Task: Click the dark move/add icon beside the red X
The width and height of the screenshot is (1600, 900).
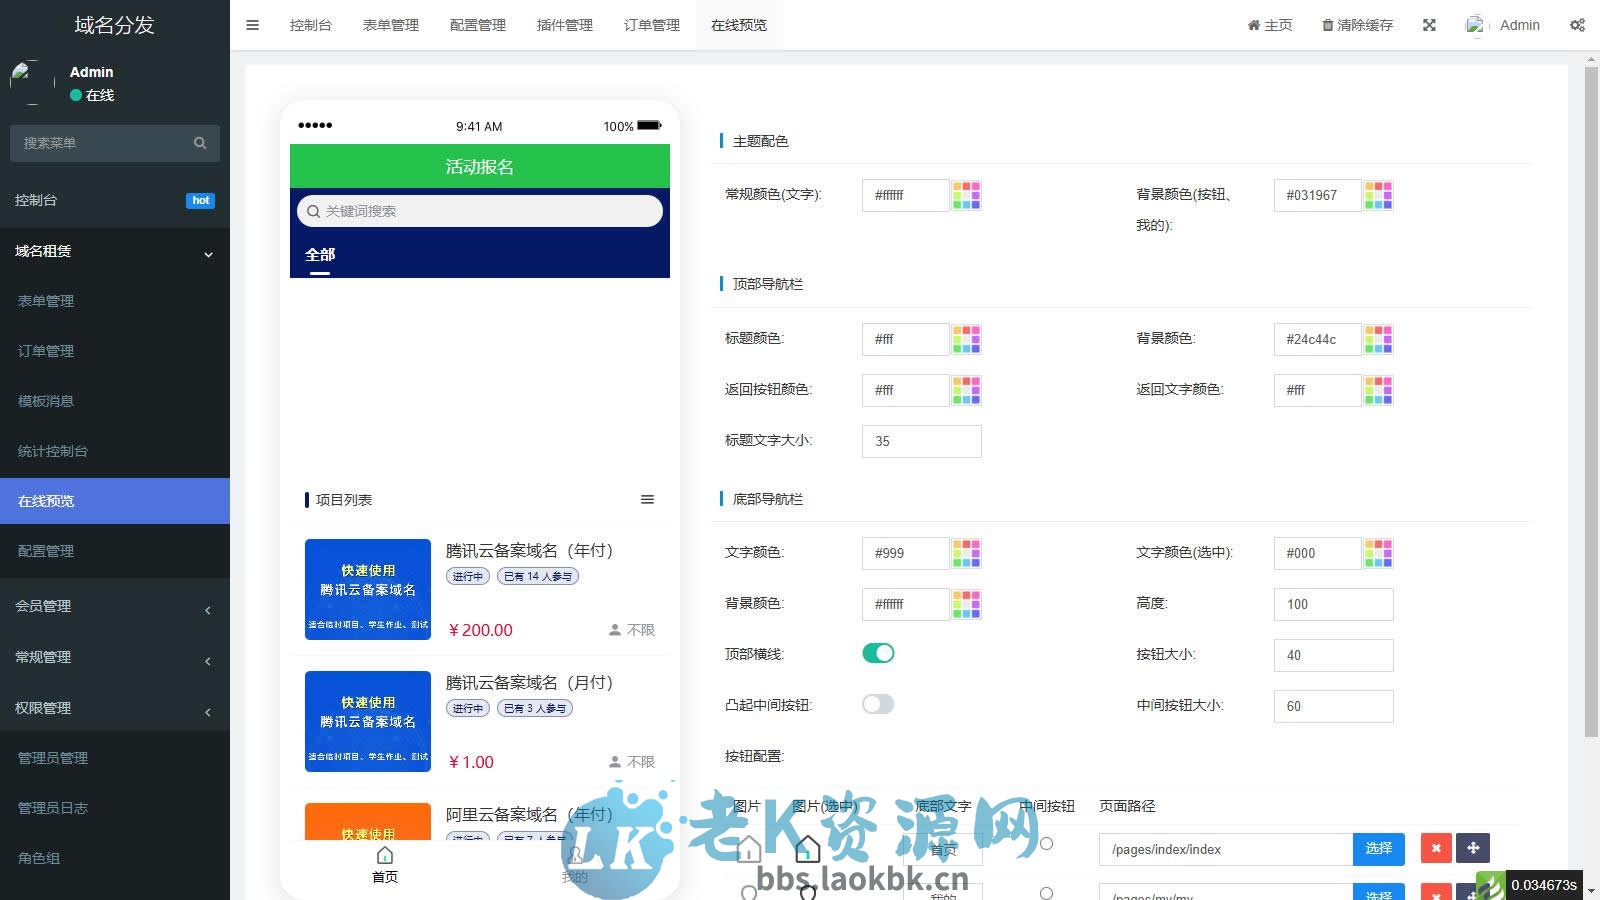Action: click(x=1473, y=848)
